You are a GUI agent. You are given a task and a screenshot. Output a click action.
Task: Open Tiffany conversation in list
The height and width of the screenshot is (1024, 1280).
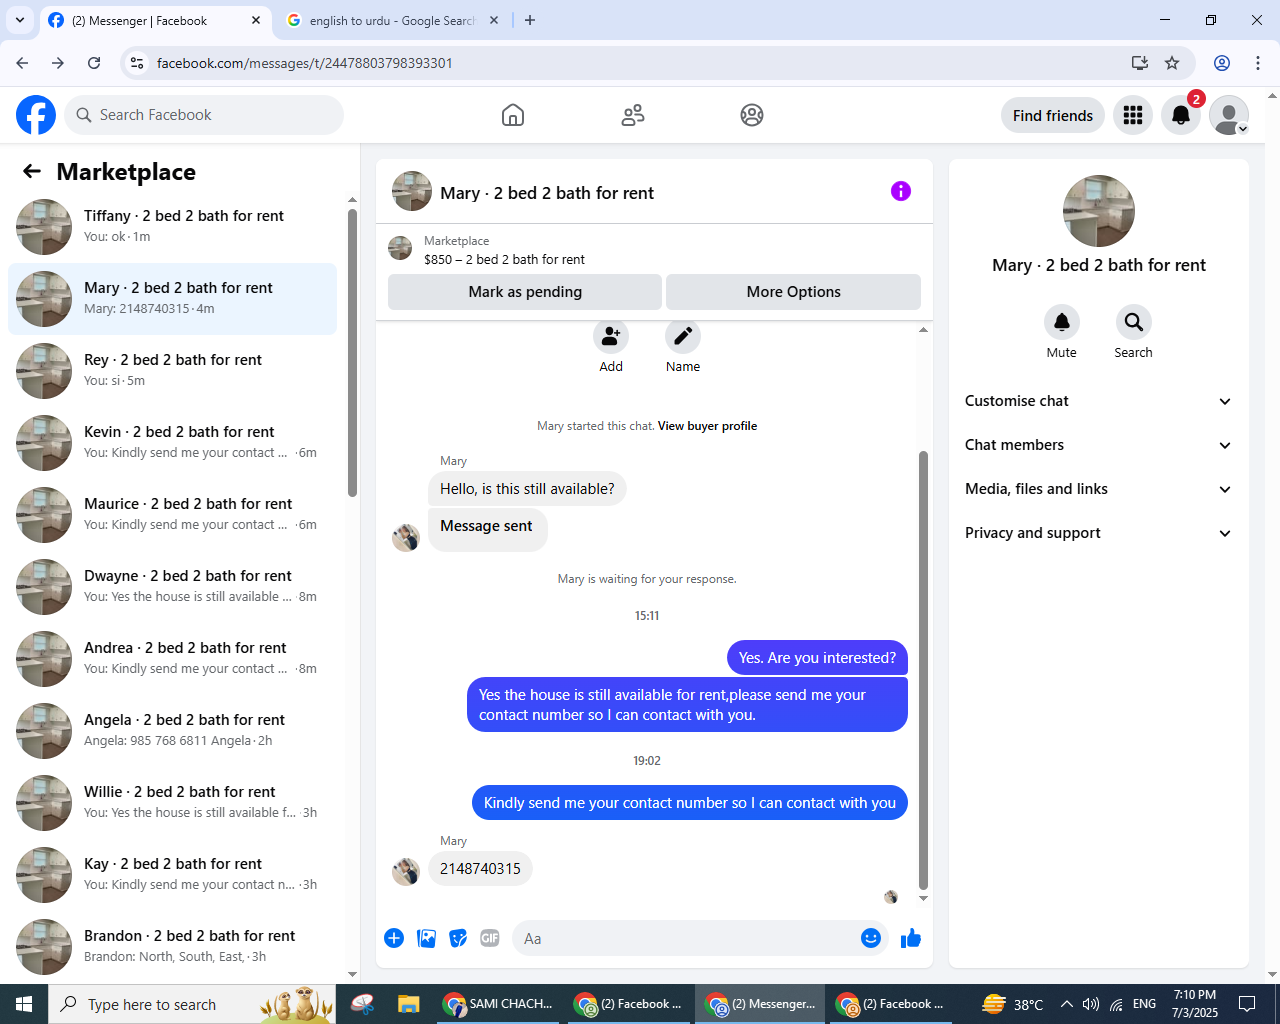tap(172, 227)
